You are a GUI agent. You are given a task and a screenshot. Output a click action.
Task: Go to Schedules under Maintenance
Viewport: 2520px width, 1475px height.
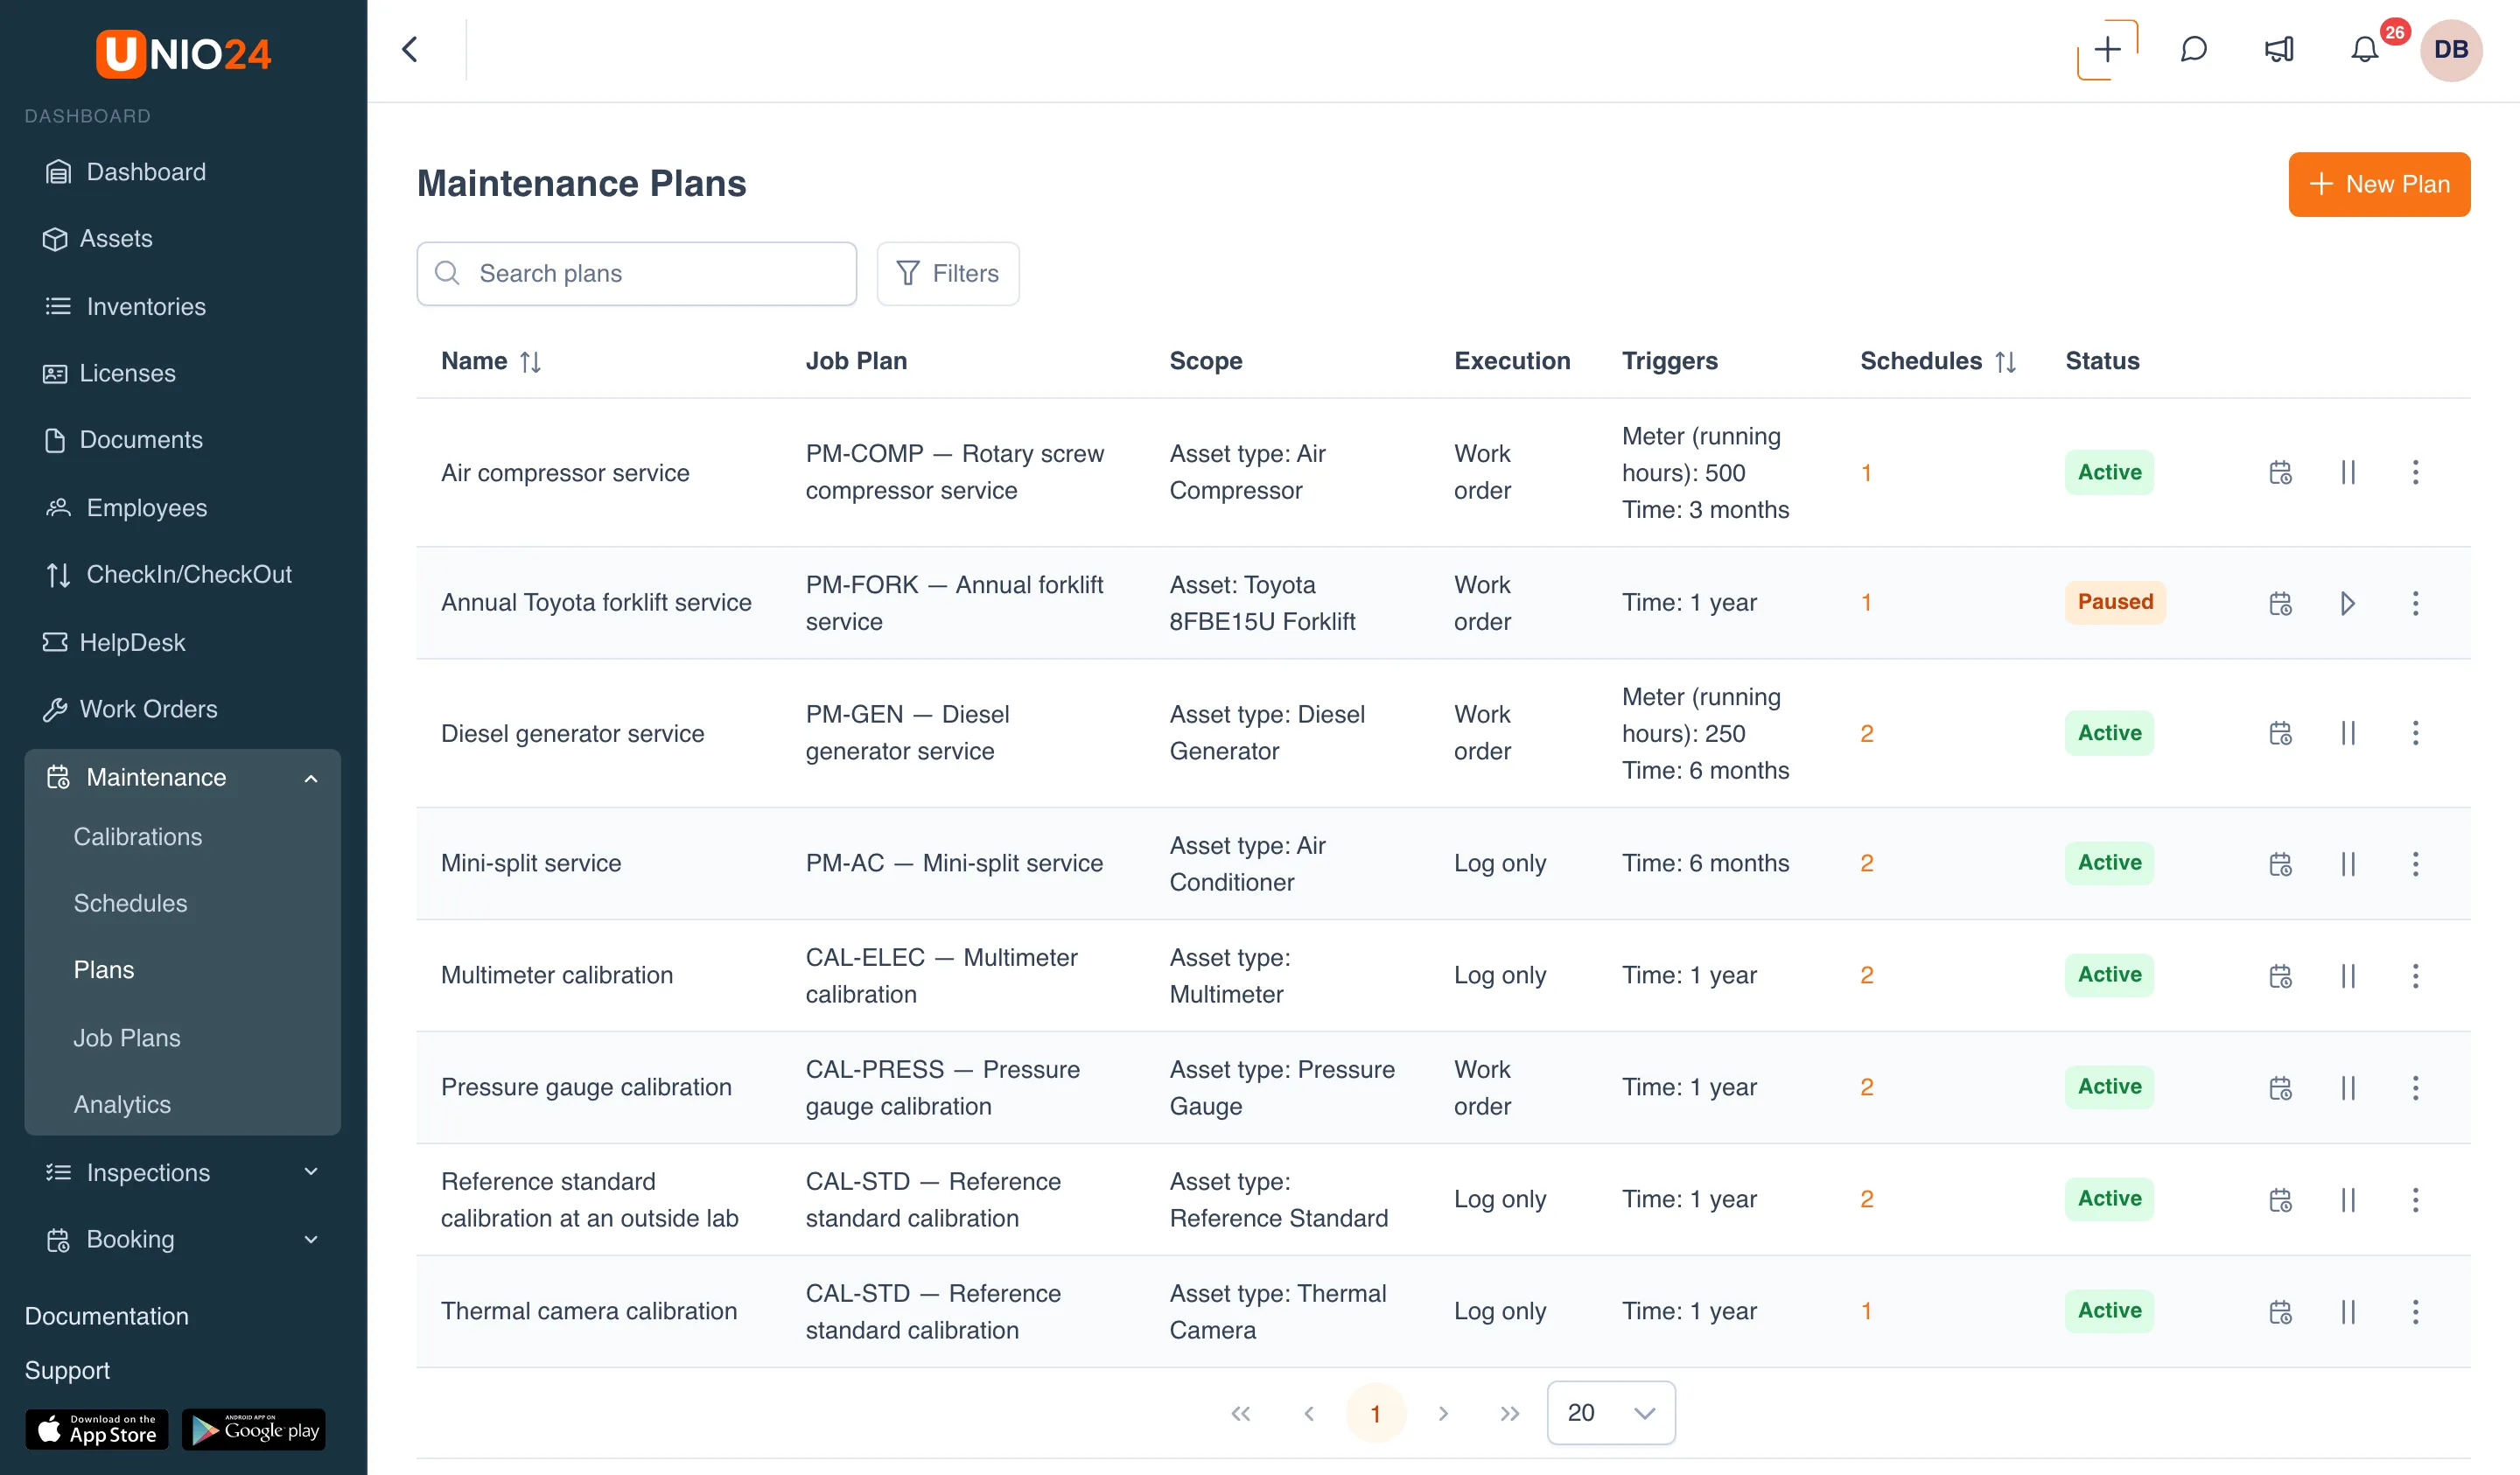[x=130, y=903]
